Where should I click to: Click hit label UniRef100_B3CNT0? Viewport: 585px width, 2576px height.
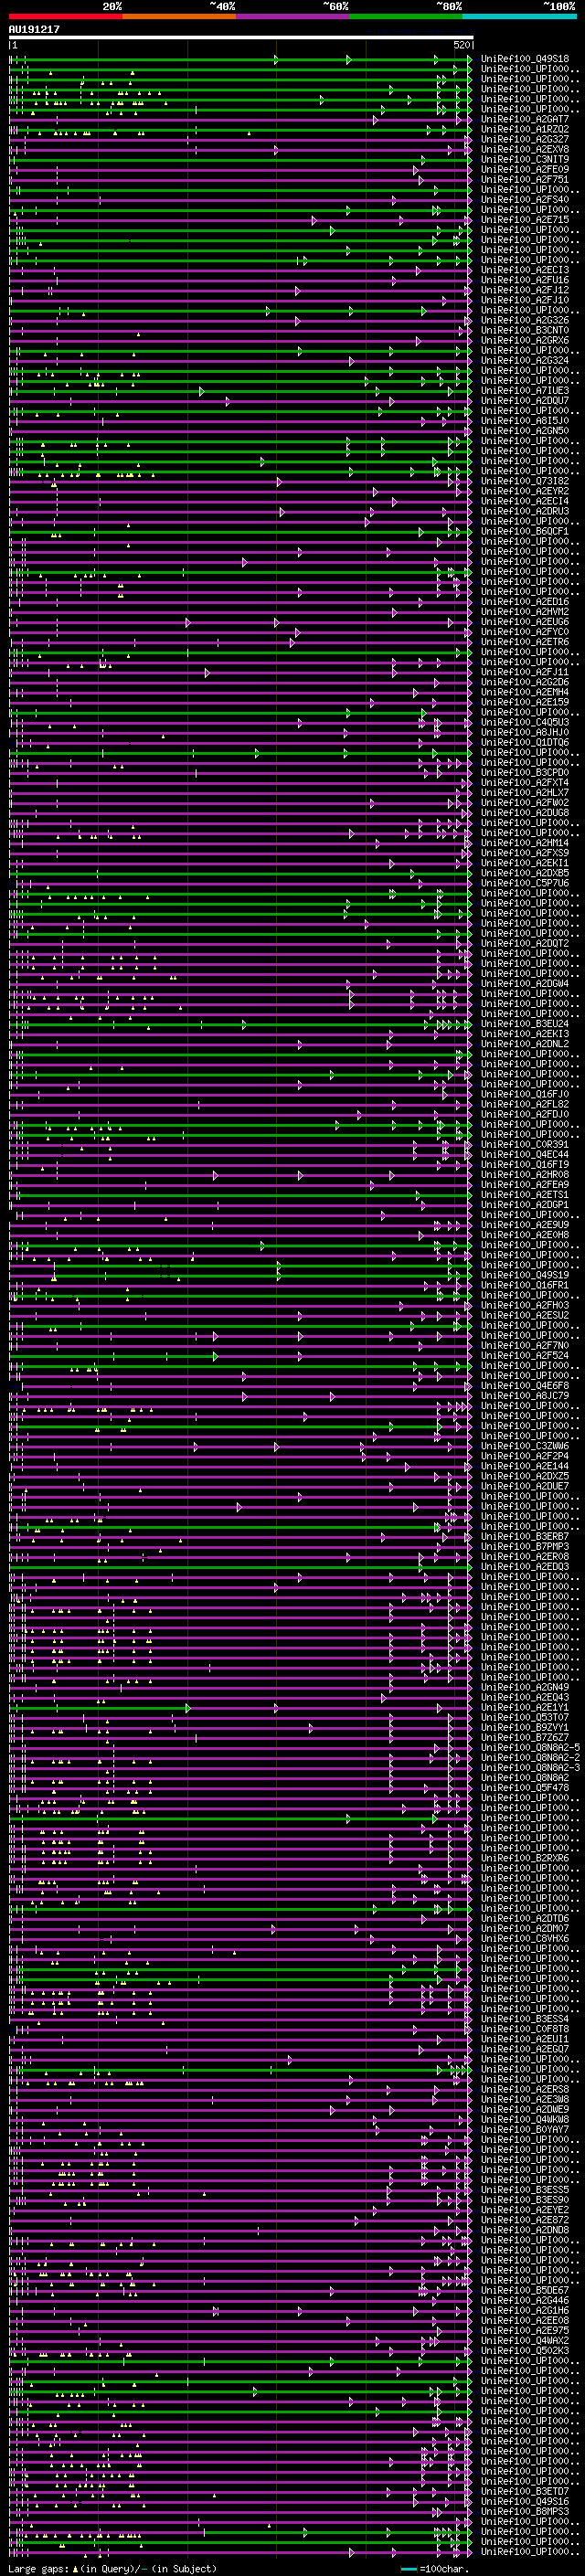click(x=525, y=330)
